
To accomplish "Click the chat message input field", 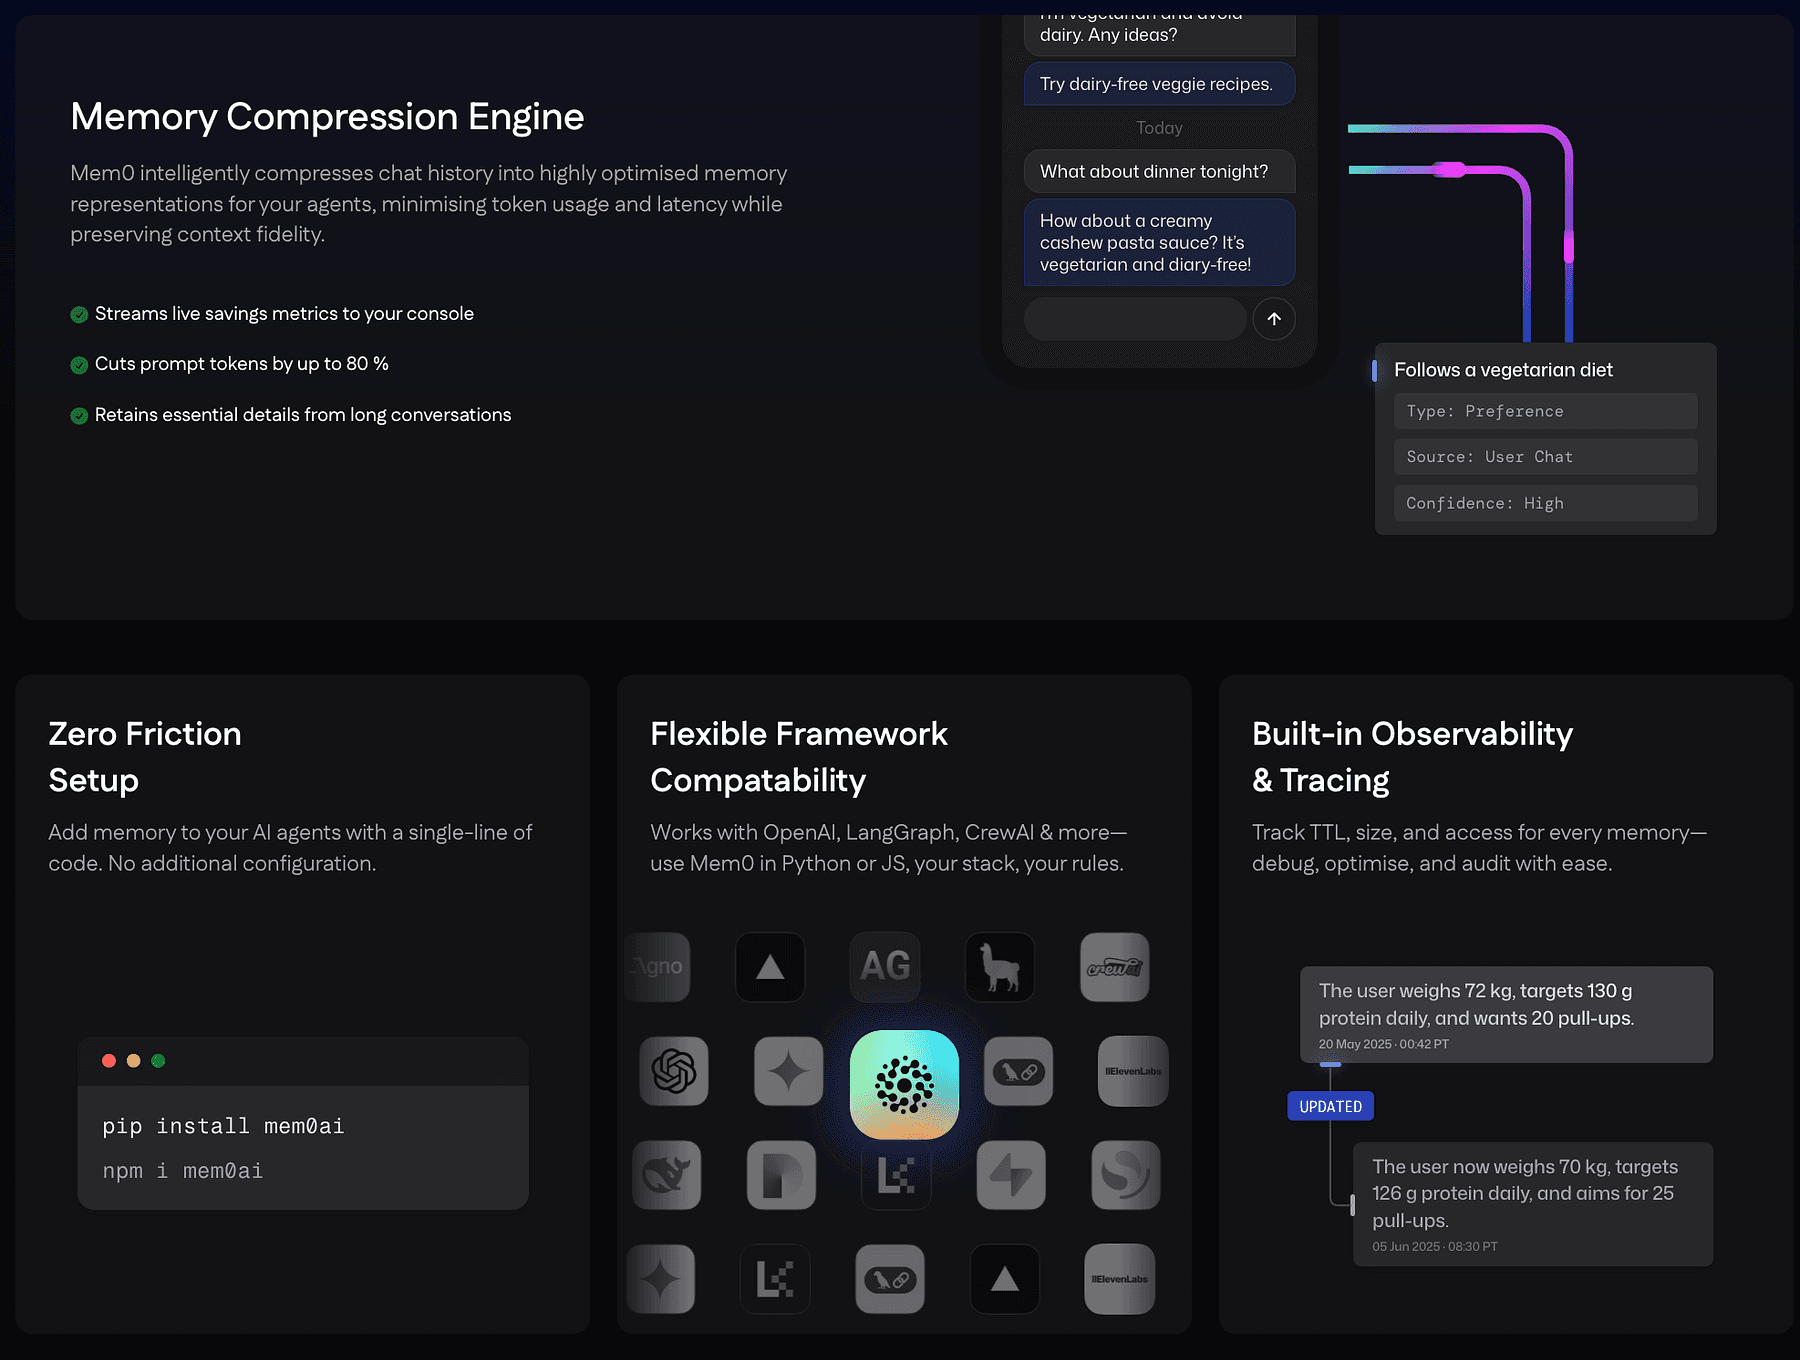I will coord(1135,319).
